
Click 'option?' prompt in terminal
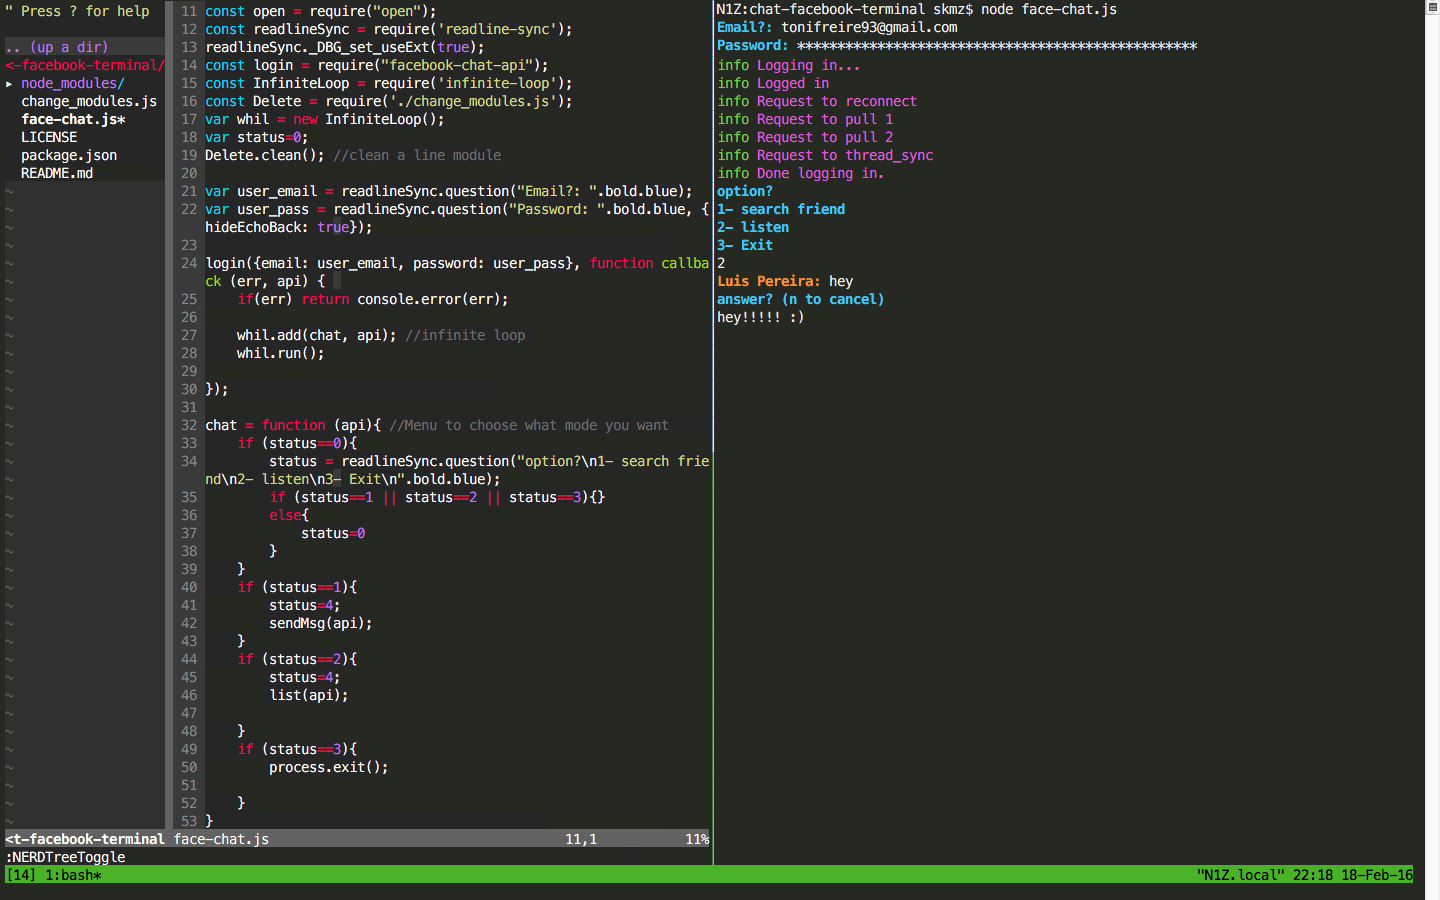(x=745, y=191)
